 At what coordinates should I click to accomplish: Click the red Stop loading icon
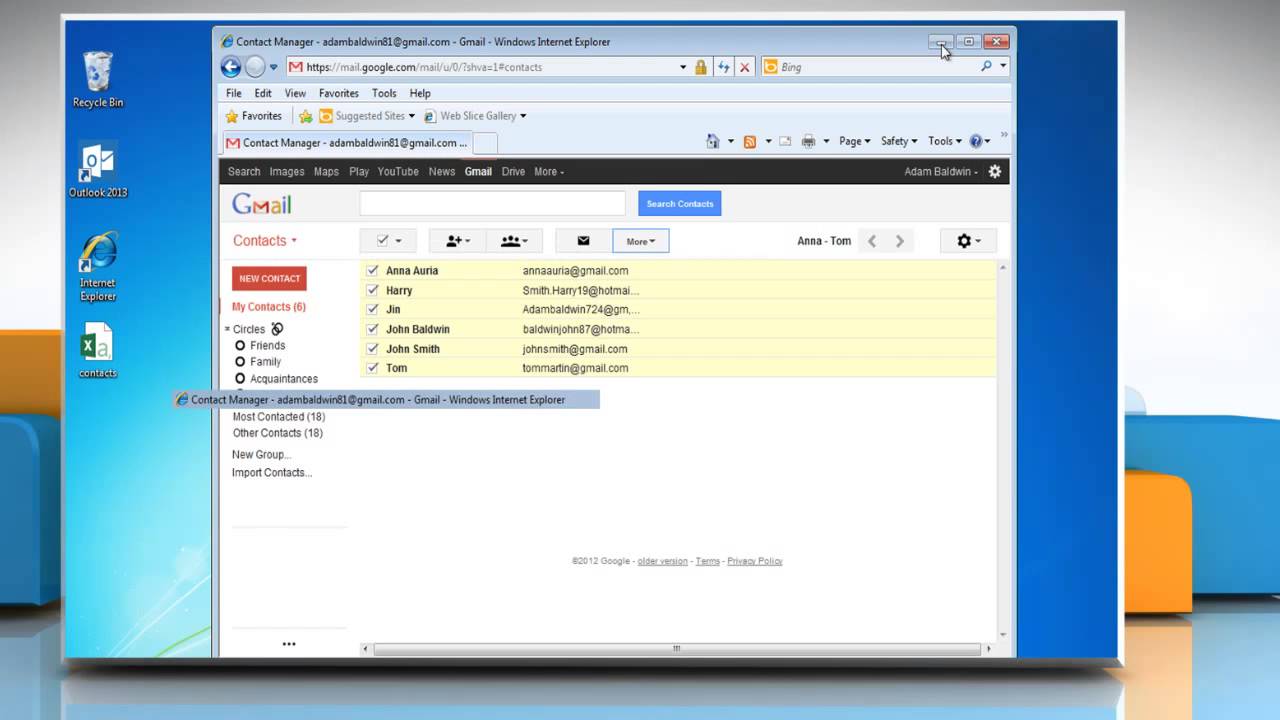pyautogui.click(x=745, y=67)
